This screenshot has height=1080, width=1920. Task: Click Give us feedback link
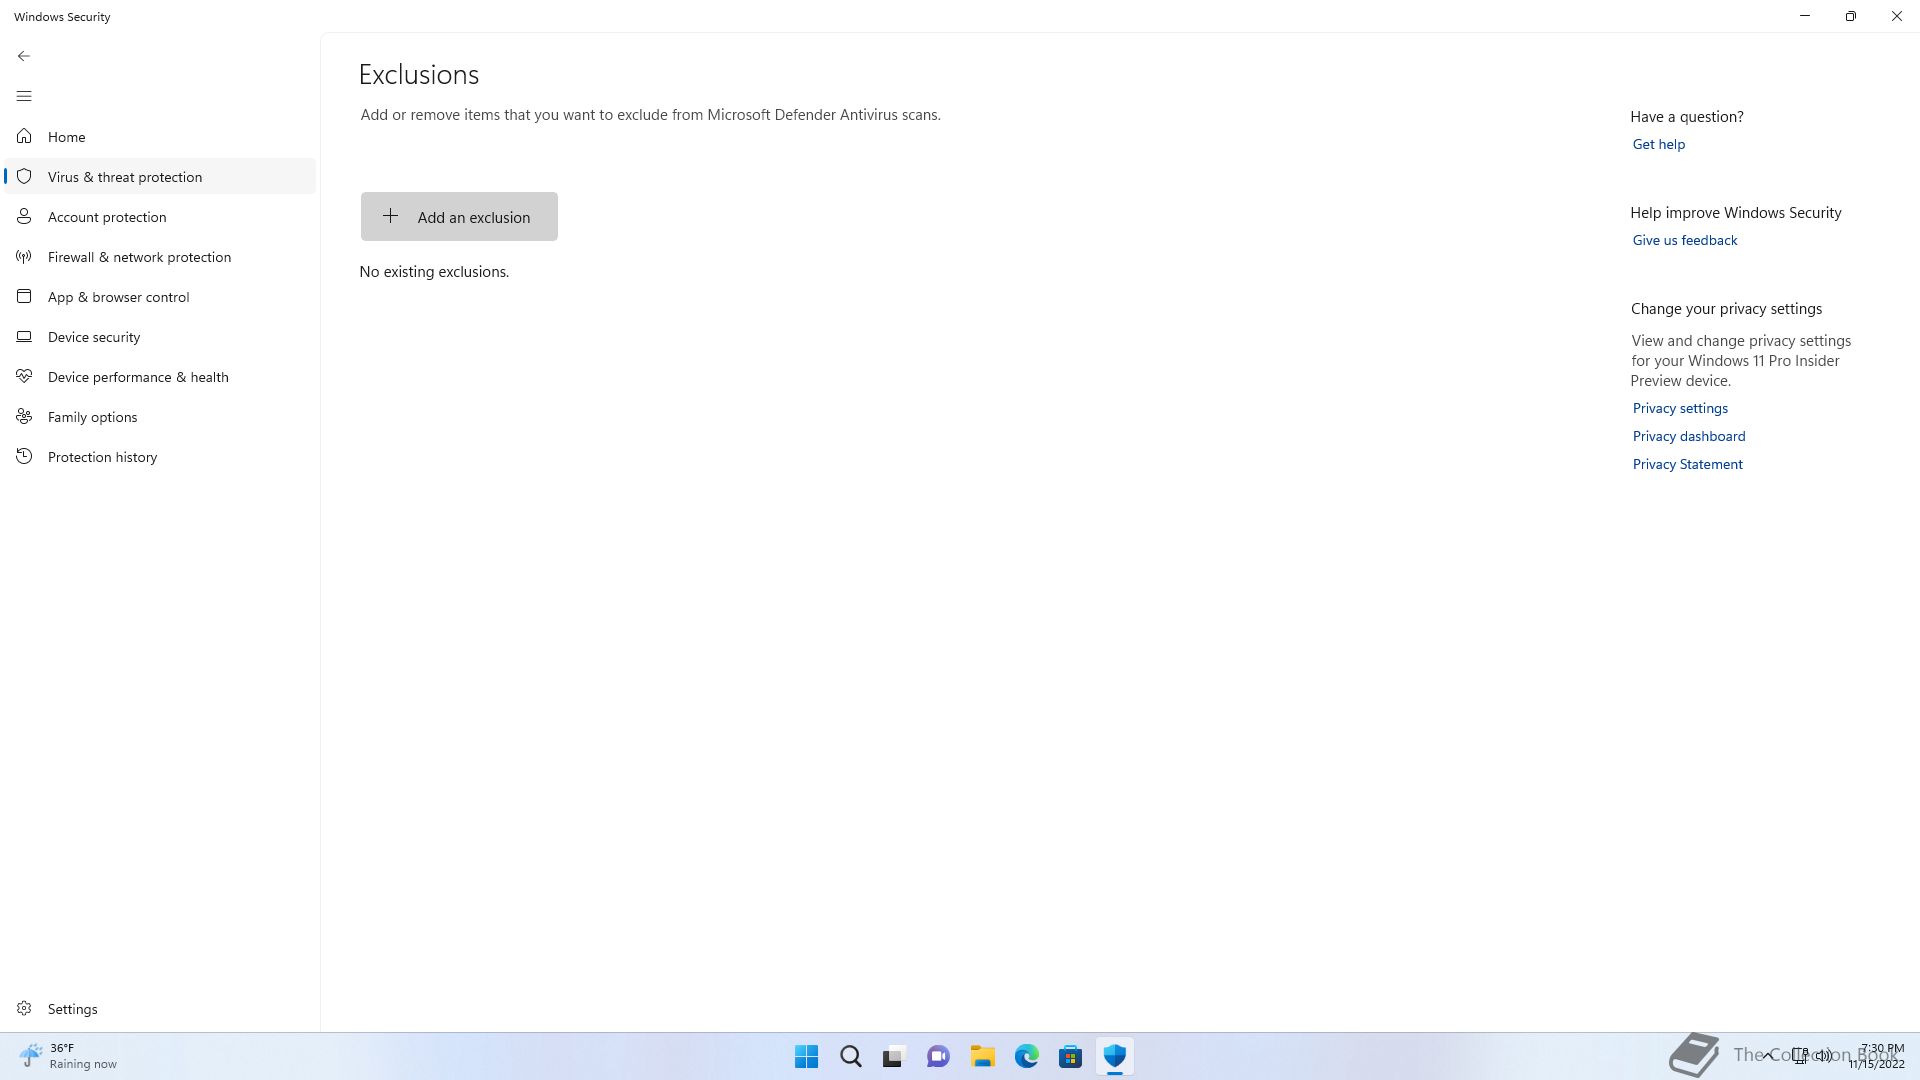coord(1684,240)
